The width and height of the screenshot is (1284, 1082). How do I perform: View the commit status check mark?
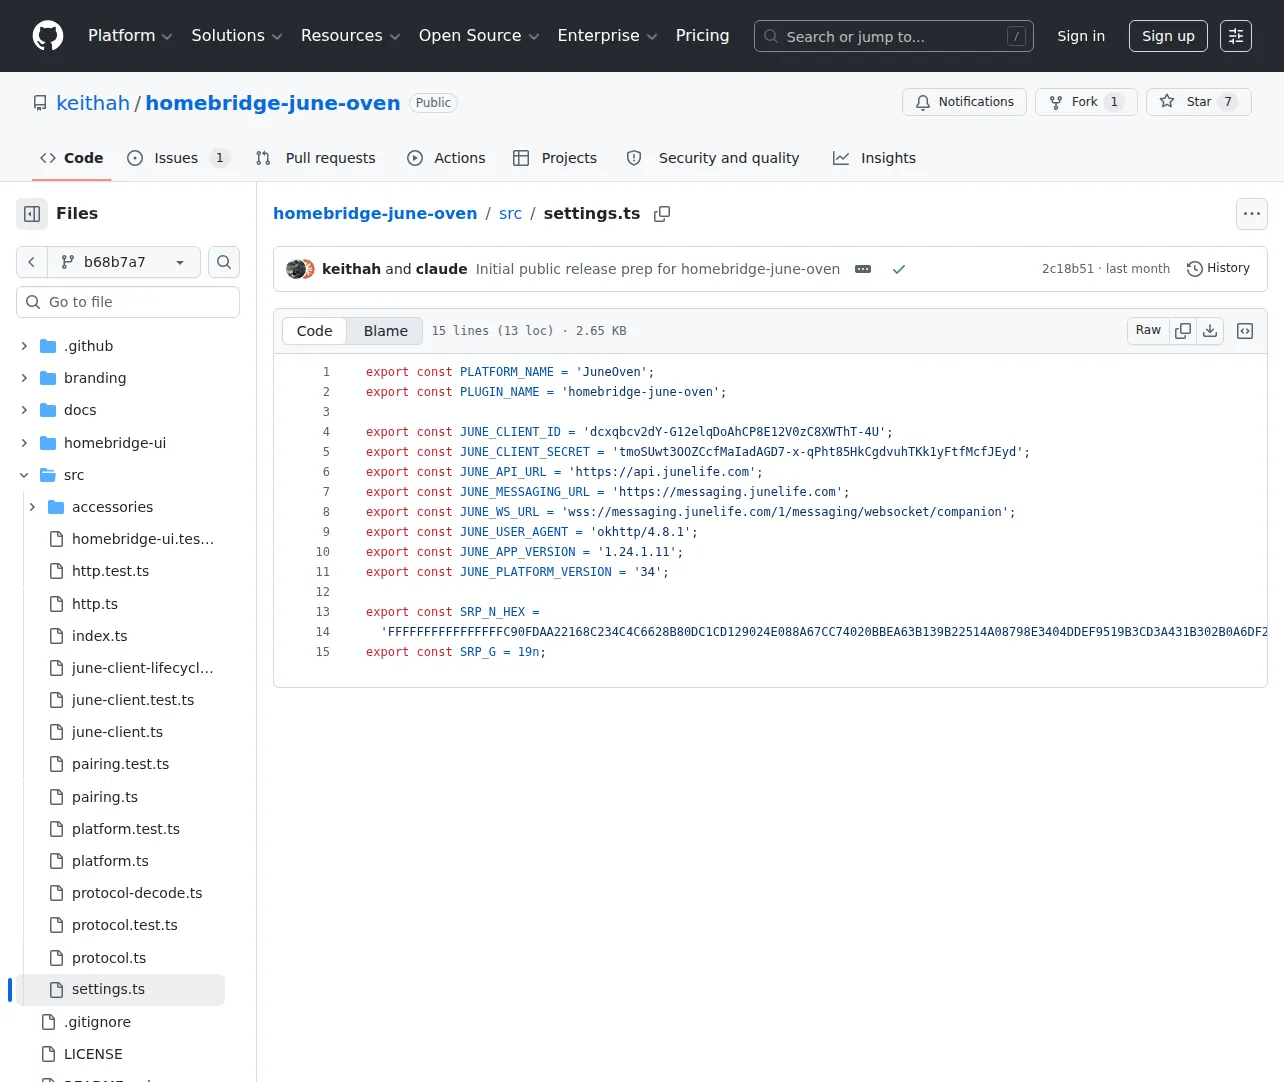coord(899,269)
